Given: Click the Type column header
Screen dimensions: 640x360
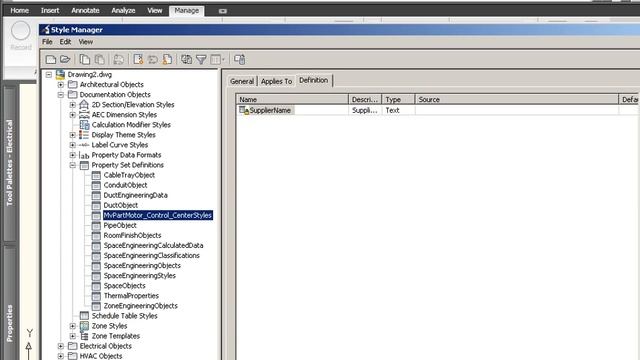Looking at the screenshot, I should click(398, 99).
